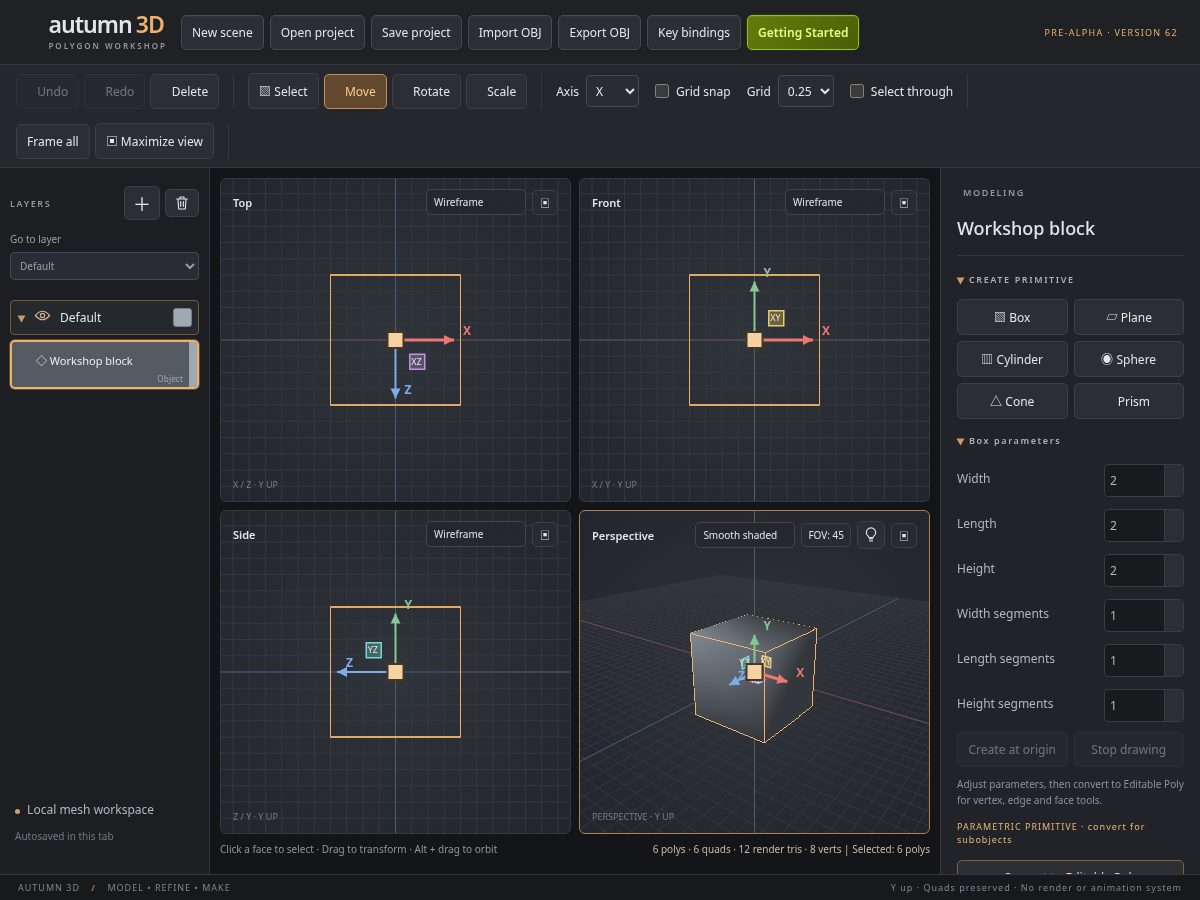The image size is (1200, 900).
Task: Open Import OBJ
Action: pyautogui.click(x=510, y=32)
